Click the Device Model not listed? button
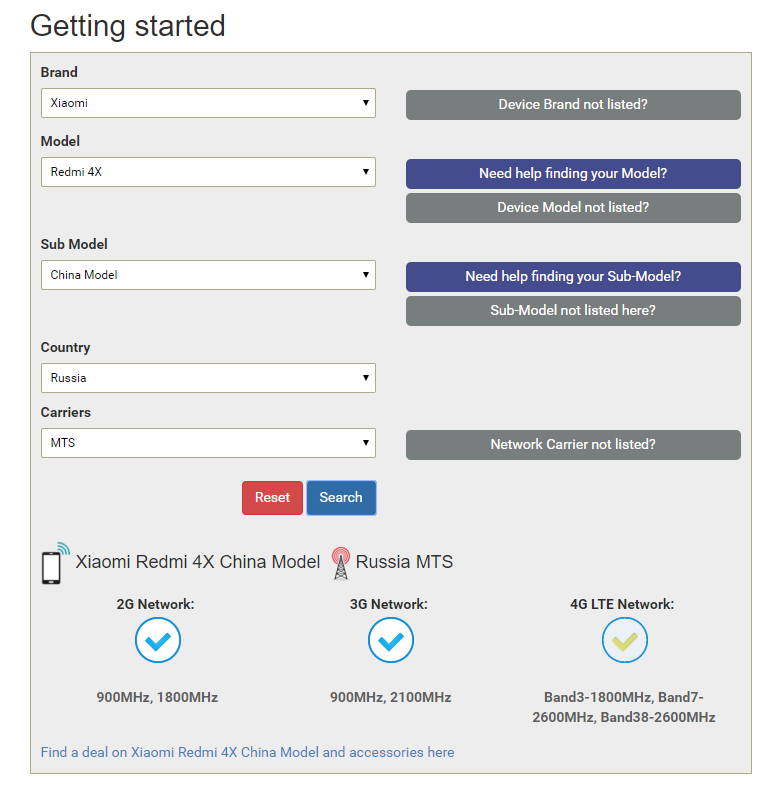Image resolution: width=764 pixels, height=789 pixels. coord(573,208)
